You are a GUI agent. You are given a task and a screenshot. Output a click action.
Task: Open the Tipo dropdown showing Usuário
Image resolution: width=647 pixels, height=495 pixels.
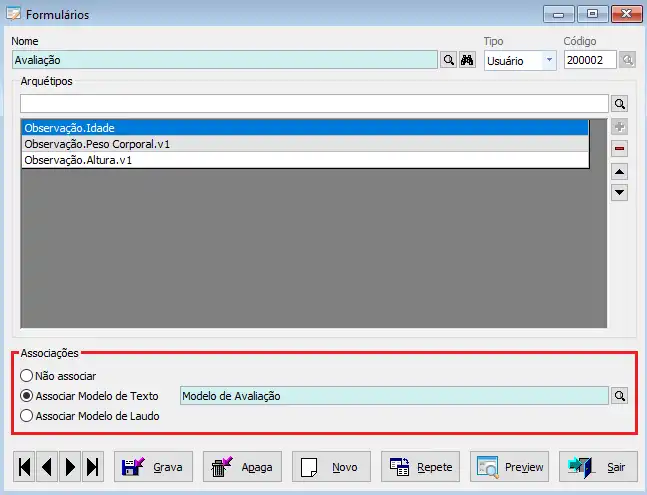[520, 61]
